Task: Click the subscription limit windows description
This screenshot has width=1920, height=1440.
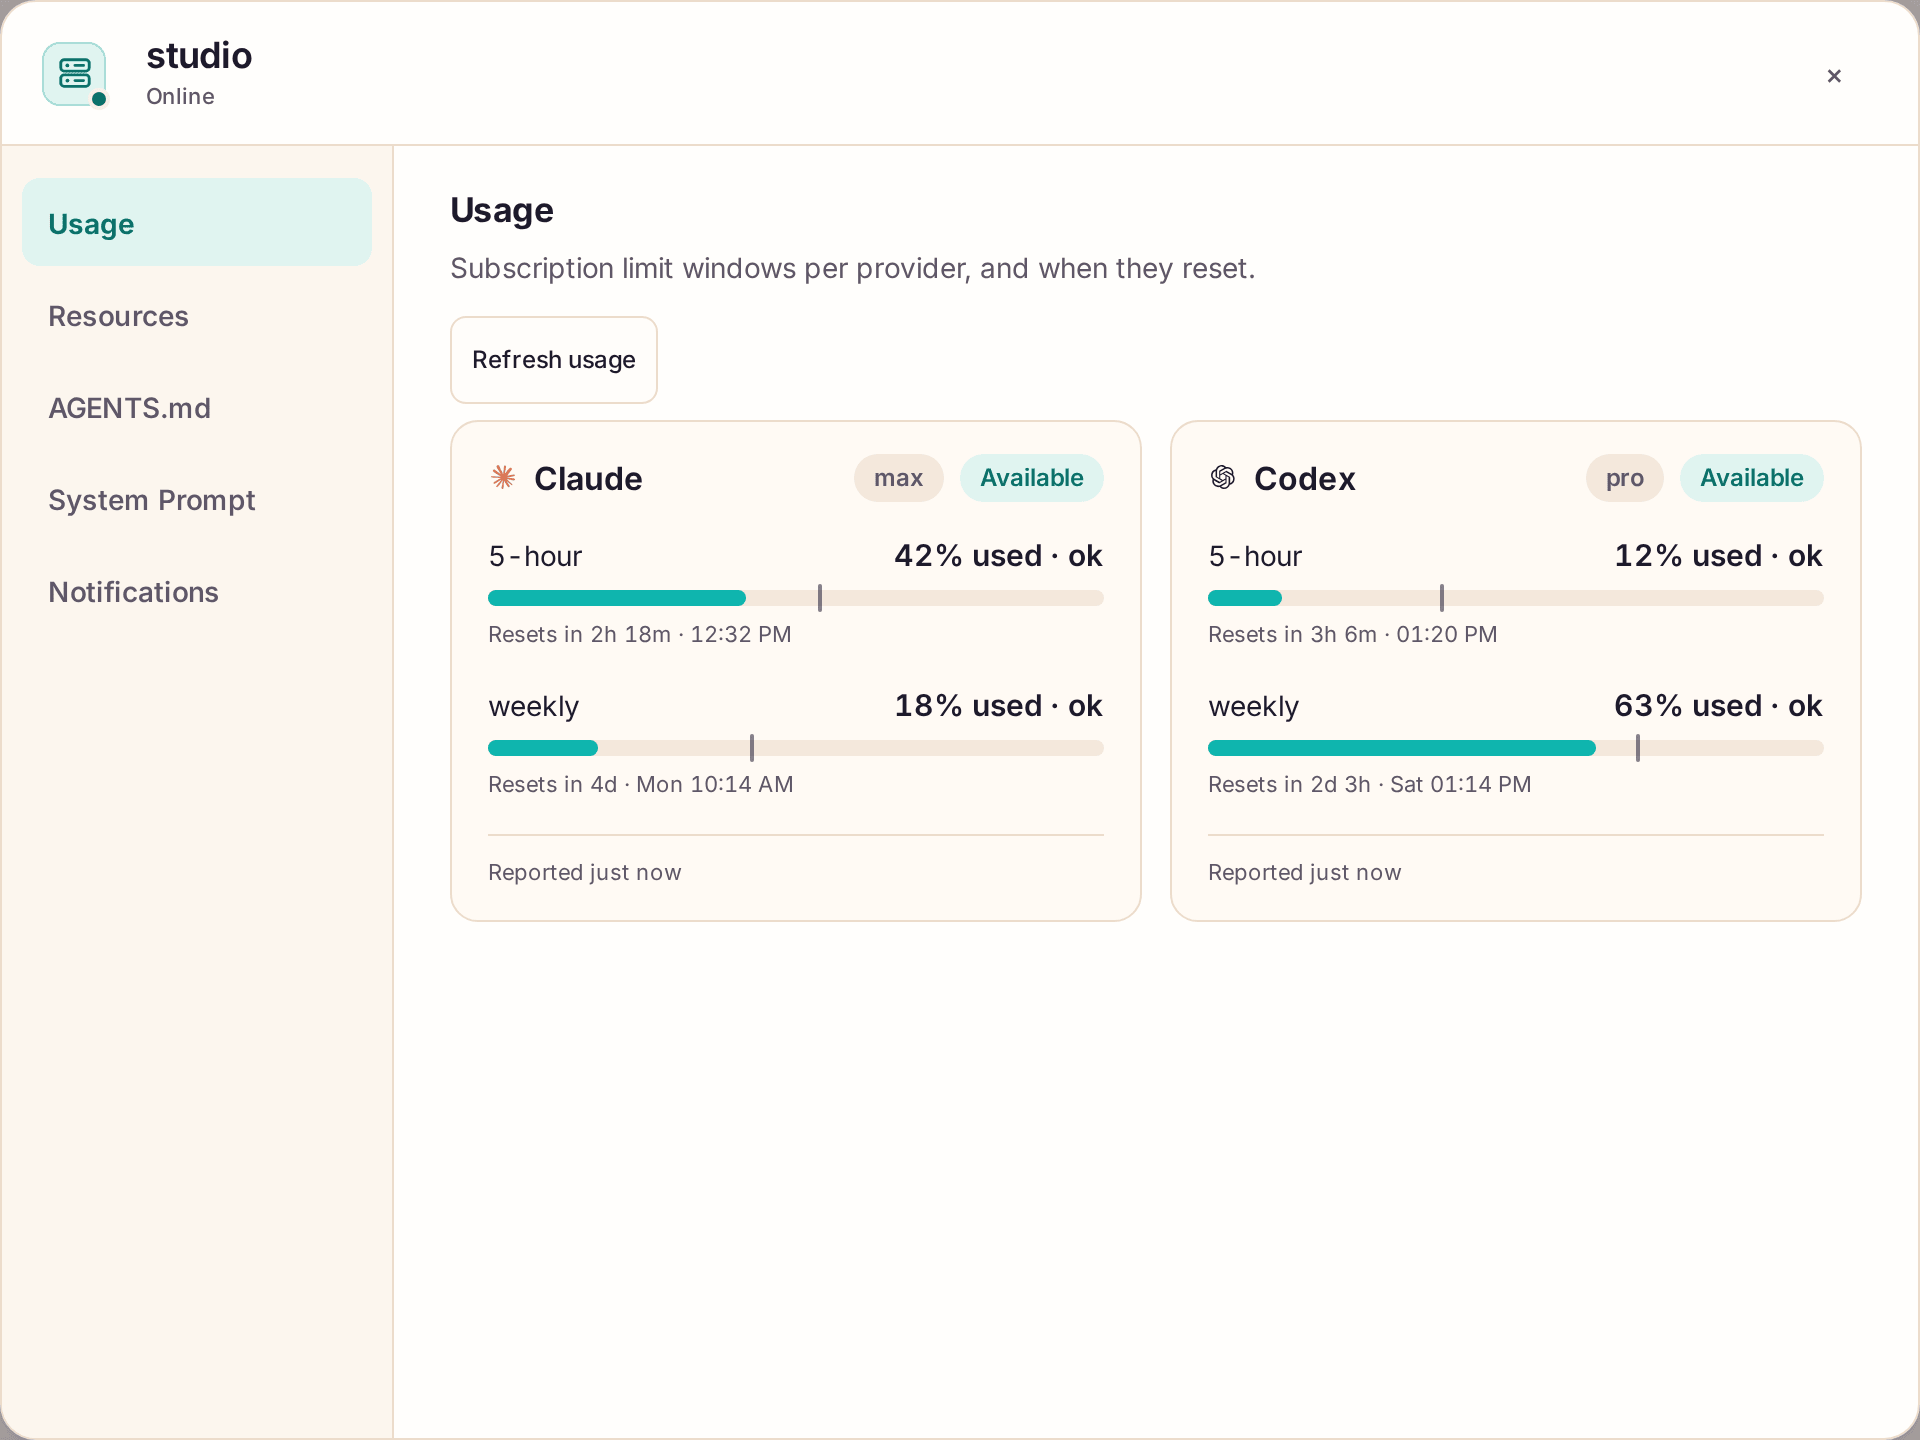Action: [853, 268]
